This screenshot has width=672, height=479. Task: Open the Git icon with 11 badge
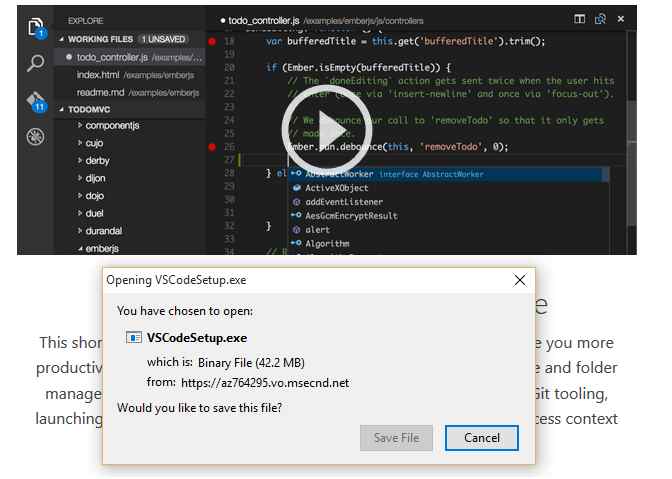(x=36, y=102)
